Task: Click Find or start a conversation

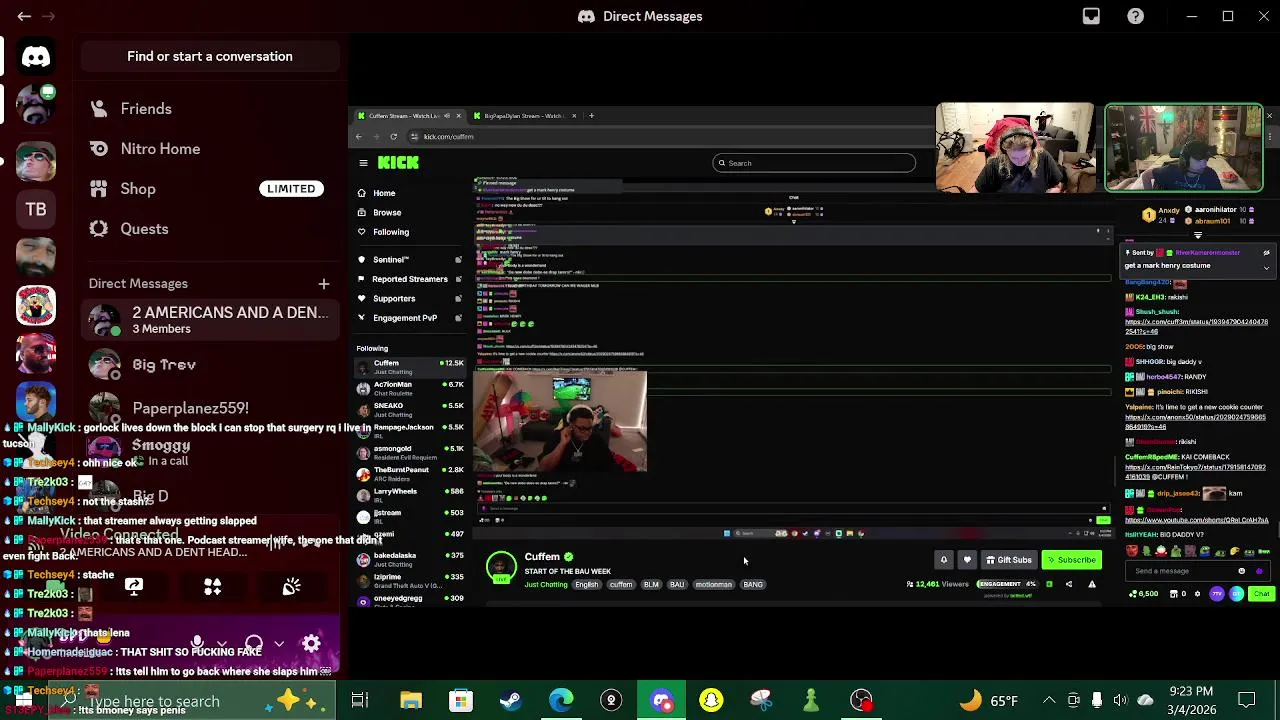Action: pos(210,57)
